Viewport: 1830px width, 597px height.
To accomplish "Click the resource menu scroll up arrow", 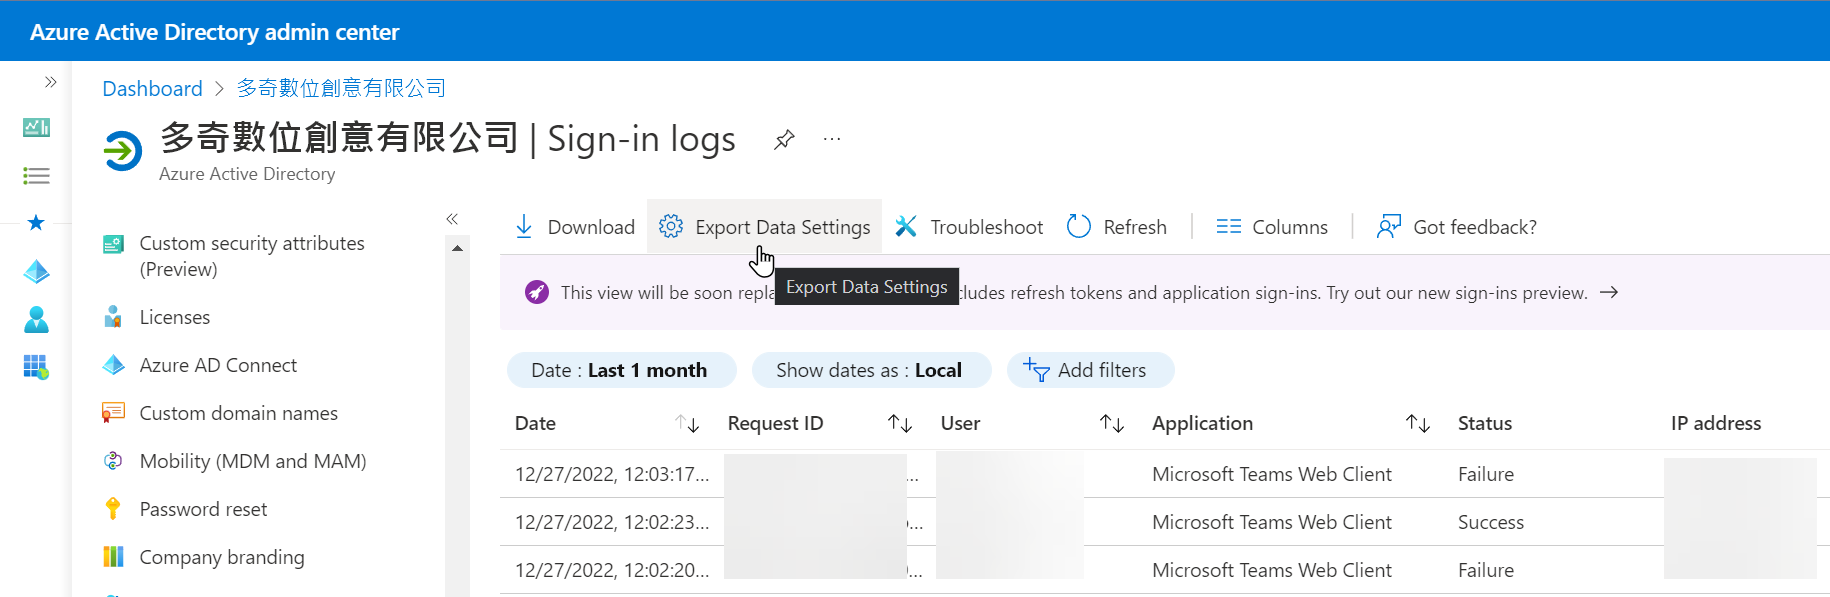I will (x=457, y=248).
